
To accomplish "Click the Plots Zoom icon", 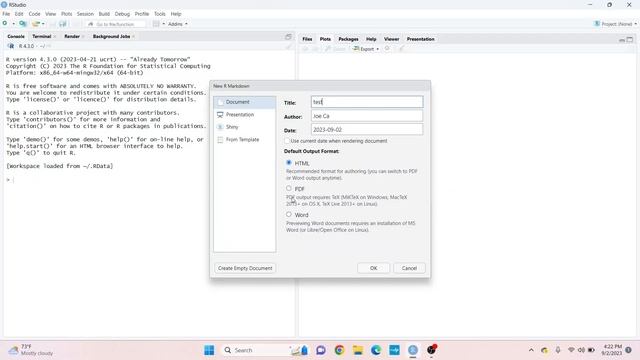I will click(335, 49).
